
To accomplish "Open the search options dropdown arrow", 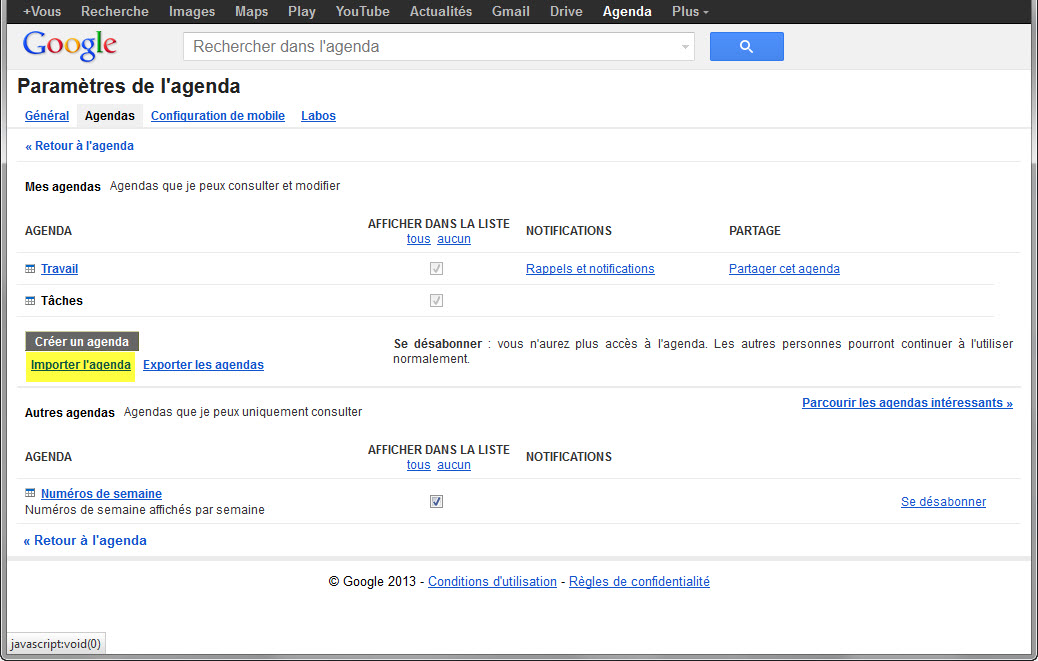I will click(685, 47).
